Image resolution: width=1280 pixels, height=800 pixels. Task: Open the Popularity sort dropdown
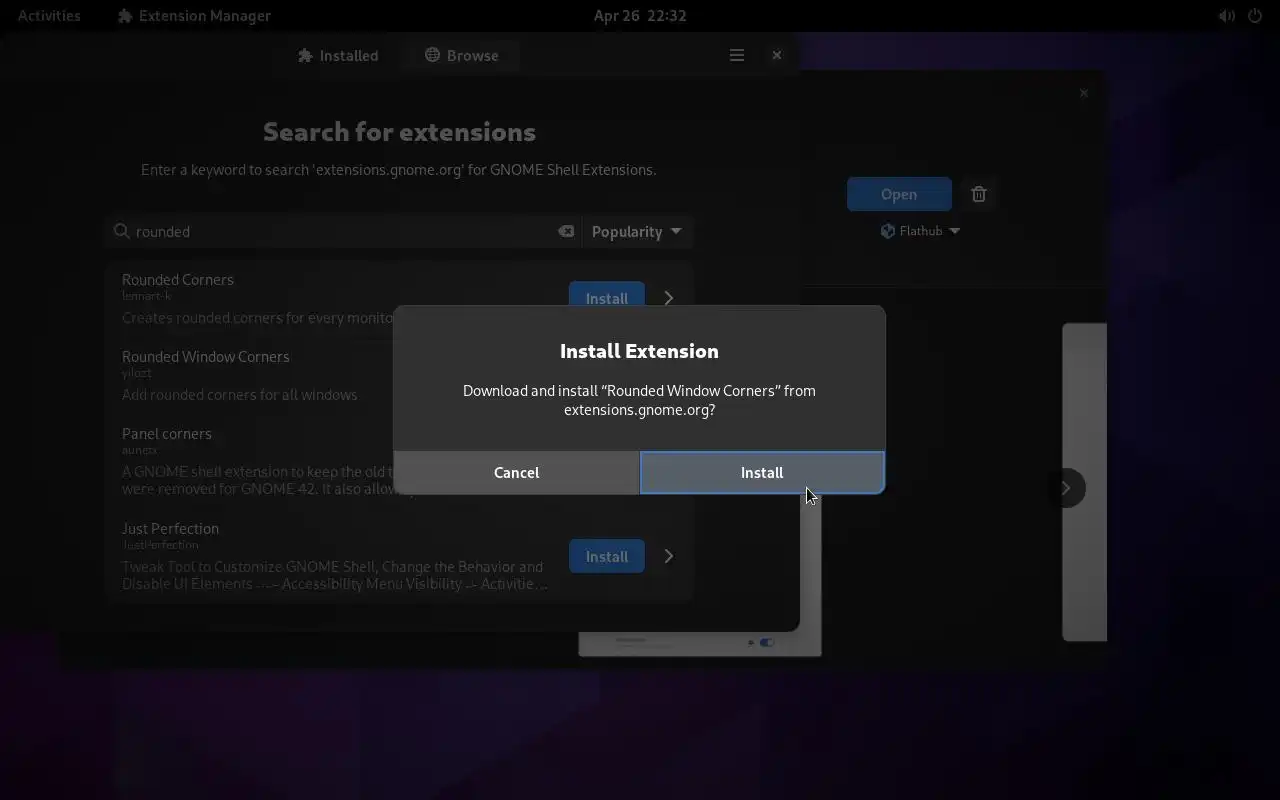(637, 231)
